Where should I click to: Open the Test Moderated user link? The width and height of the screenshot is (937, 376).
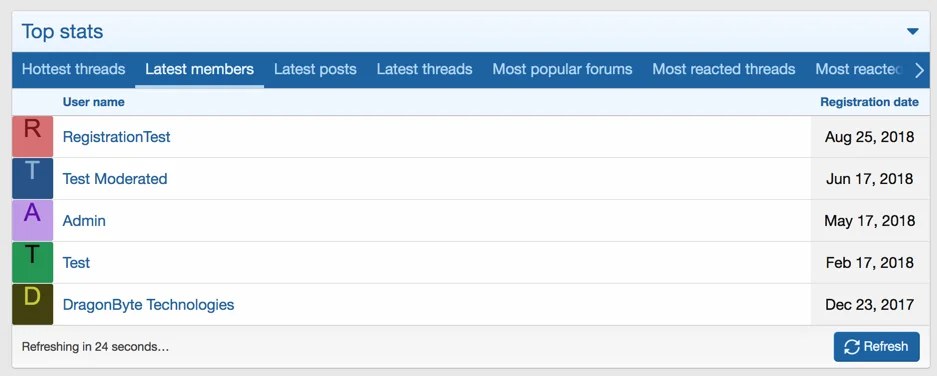click(115, 179)
